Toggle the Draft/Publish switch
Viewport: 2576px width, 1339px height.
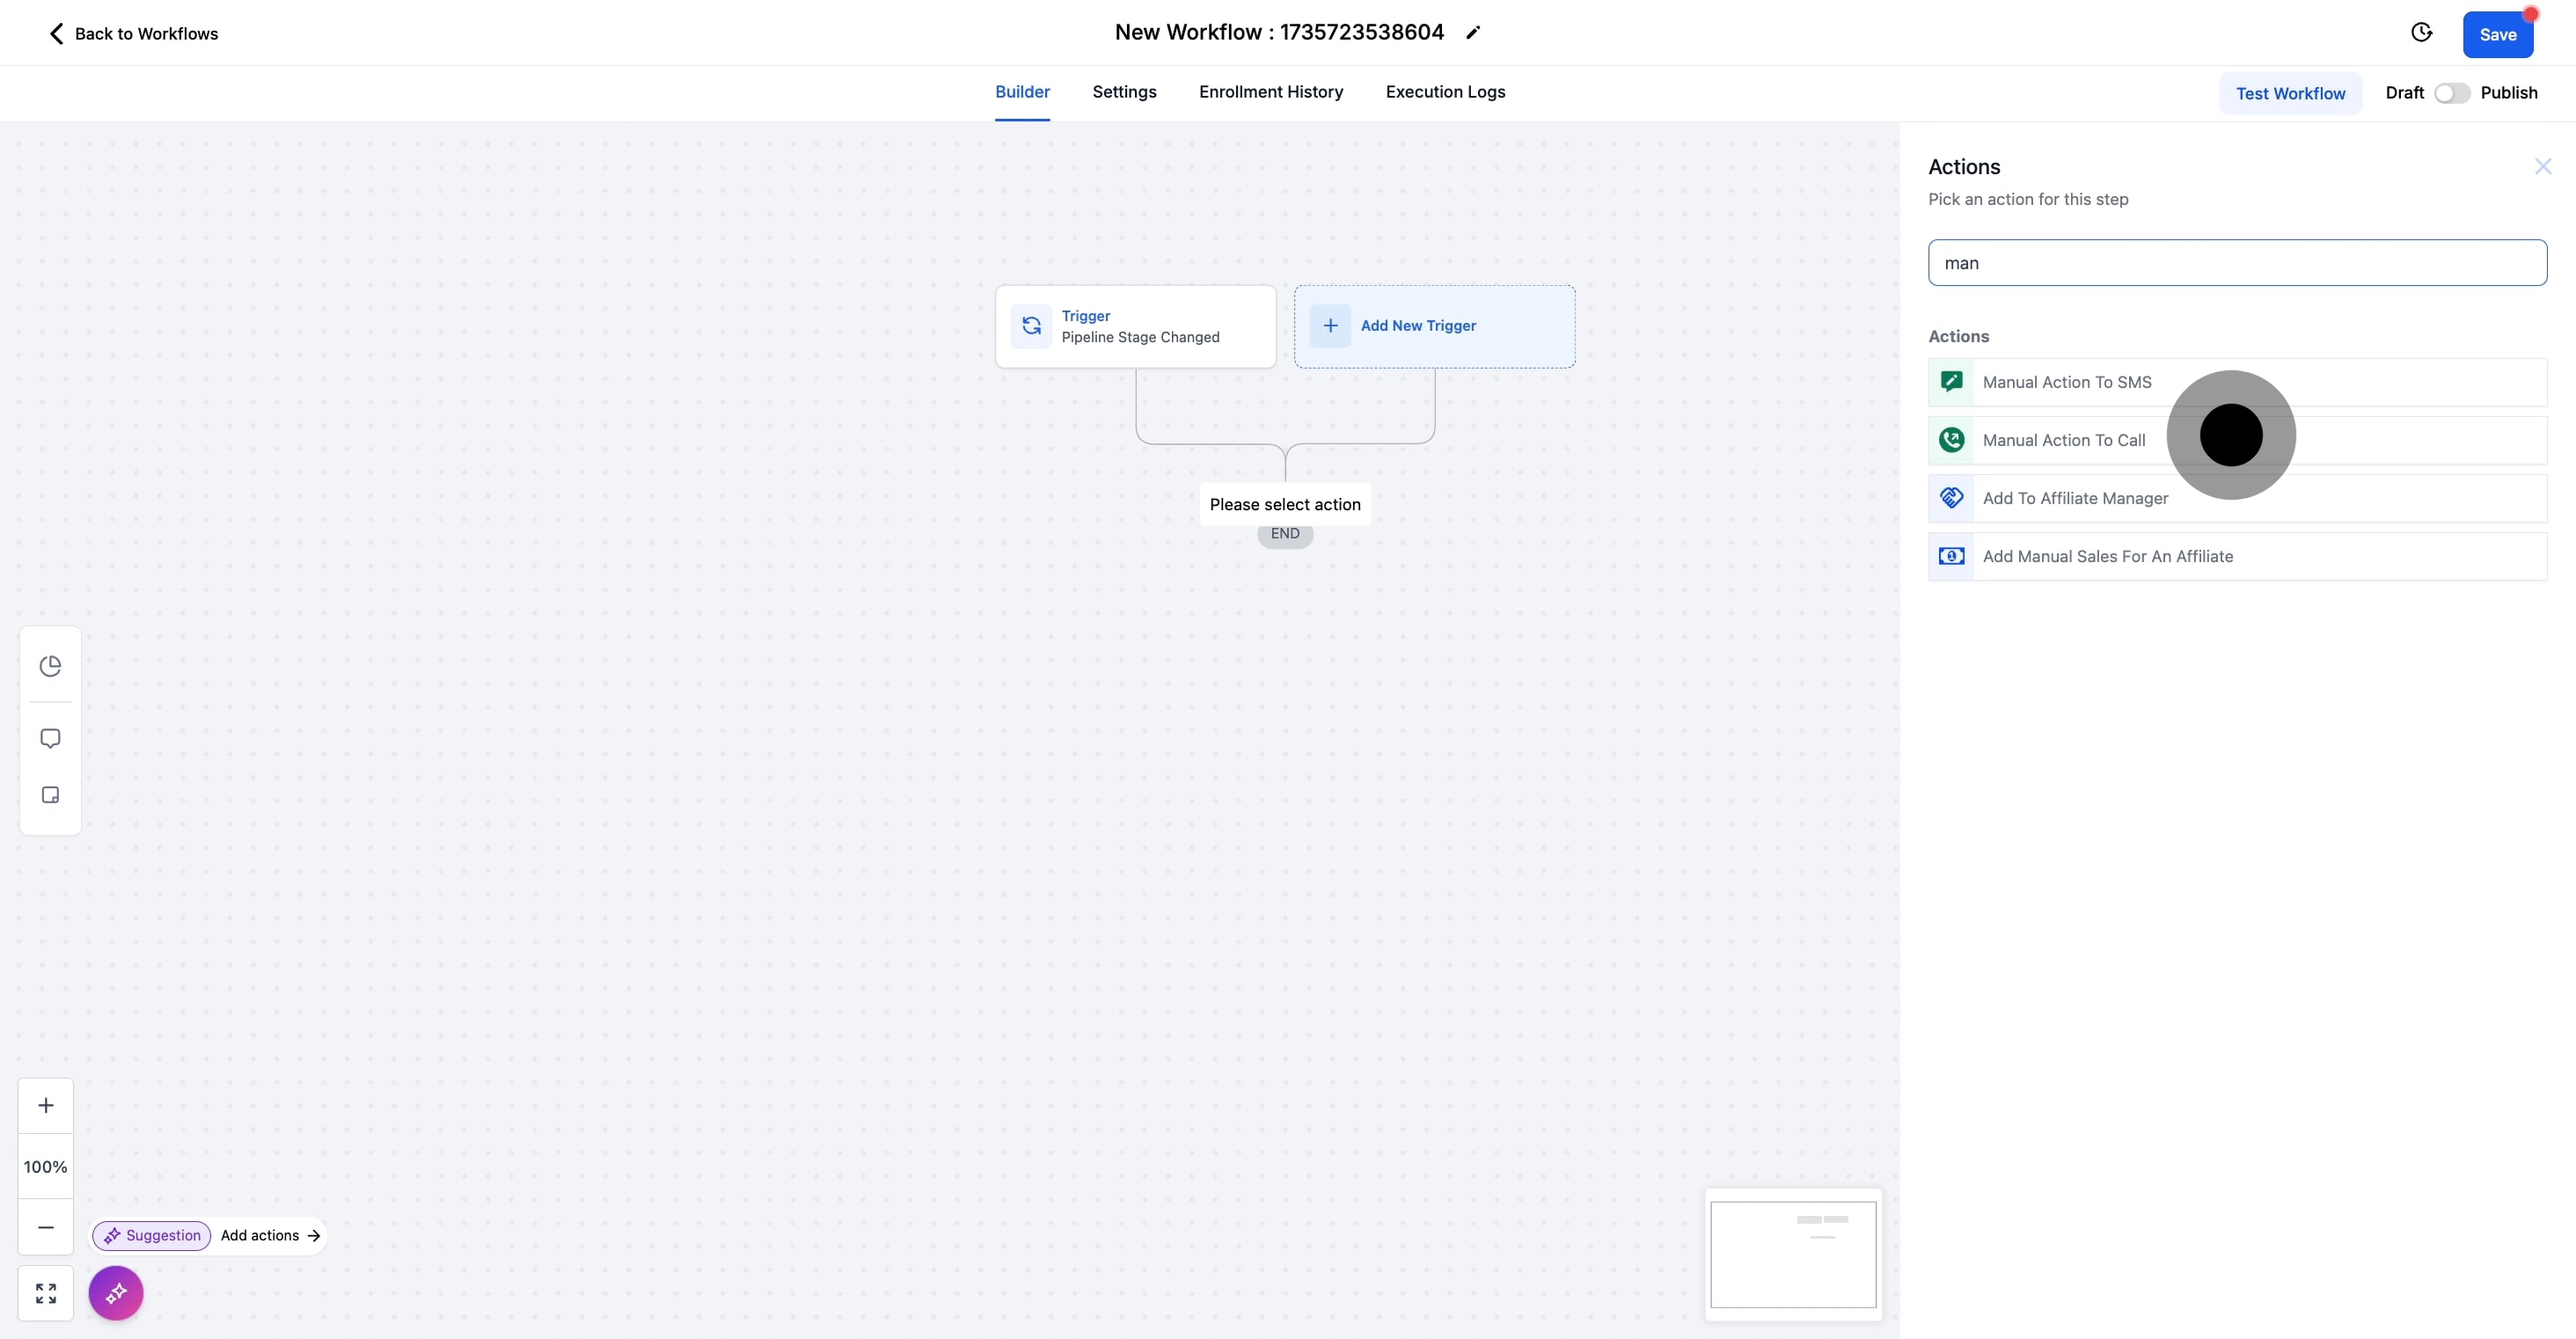[2451, 93]
